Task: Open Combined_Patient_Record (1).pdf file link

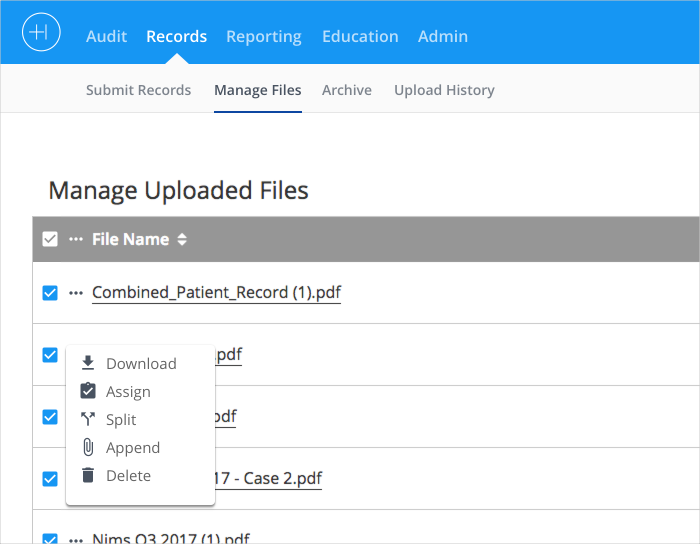Action: [x=217, y=293]
